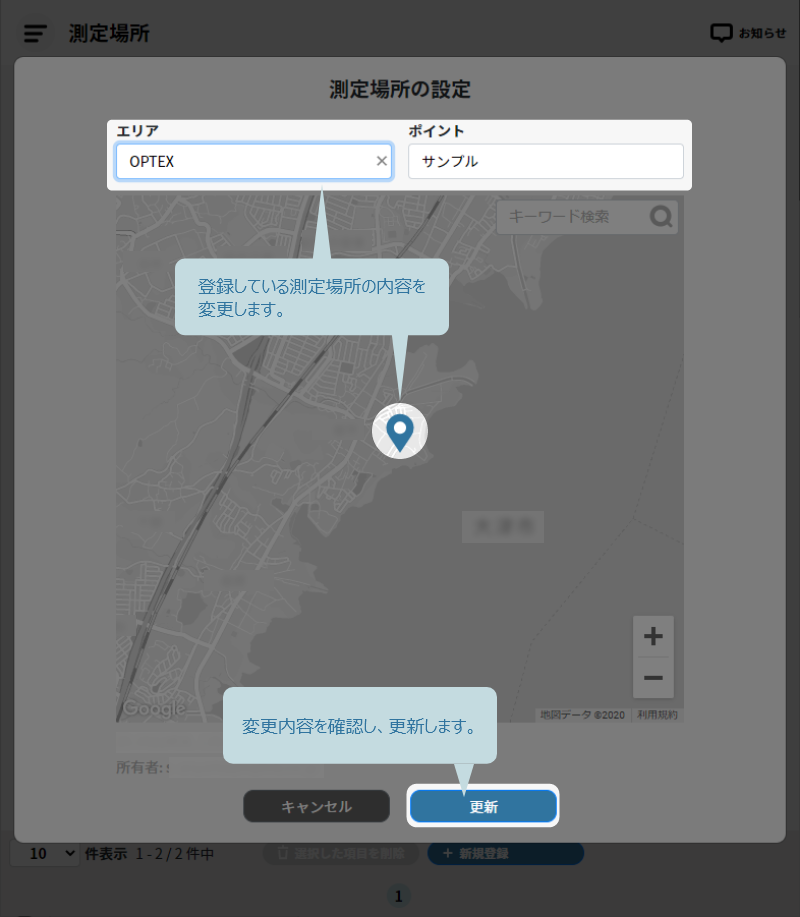
Task: Open the 利用規約 map terms link
Action: click(657, 715)
